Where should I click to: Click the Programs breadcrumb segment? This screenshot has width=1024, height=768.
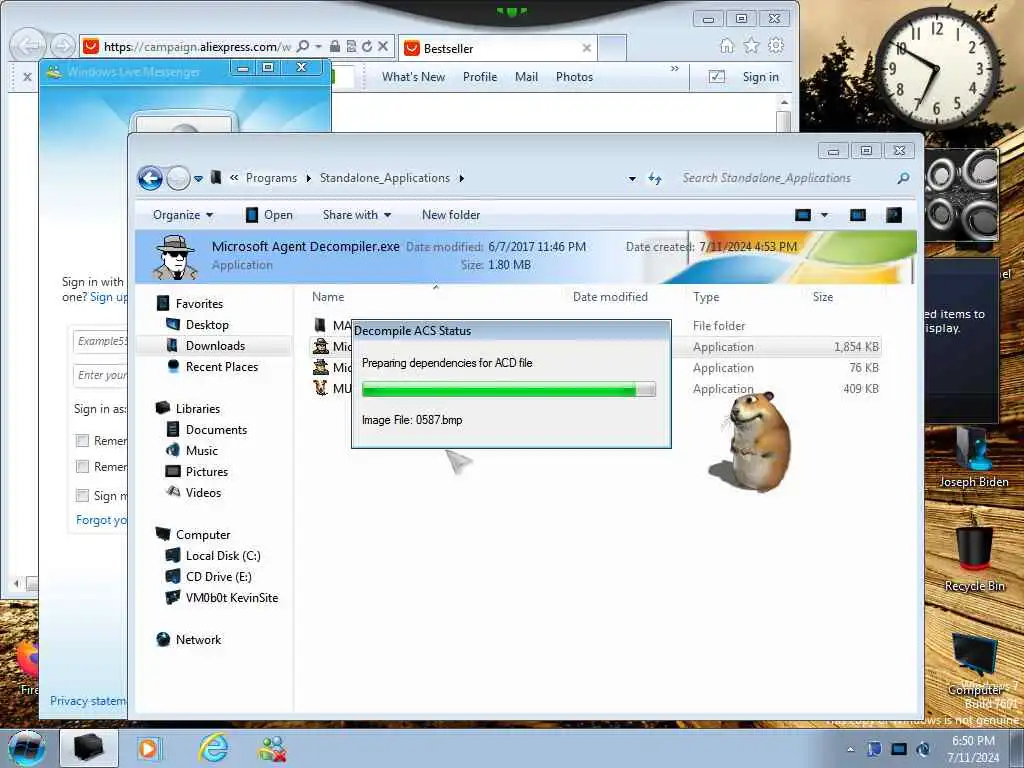point(271,178)
